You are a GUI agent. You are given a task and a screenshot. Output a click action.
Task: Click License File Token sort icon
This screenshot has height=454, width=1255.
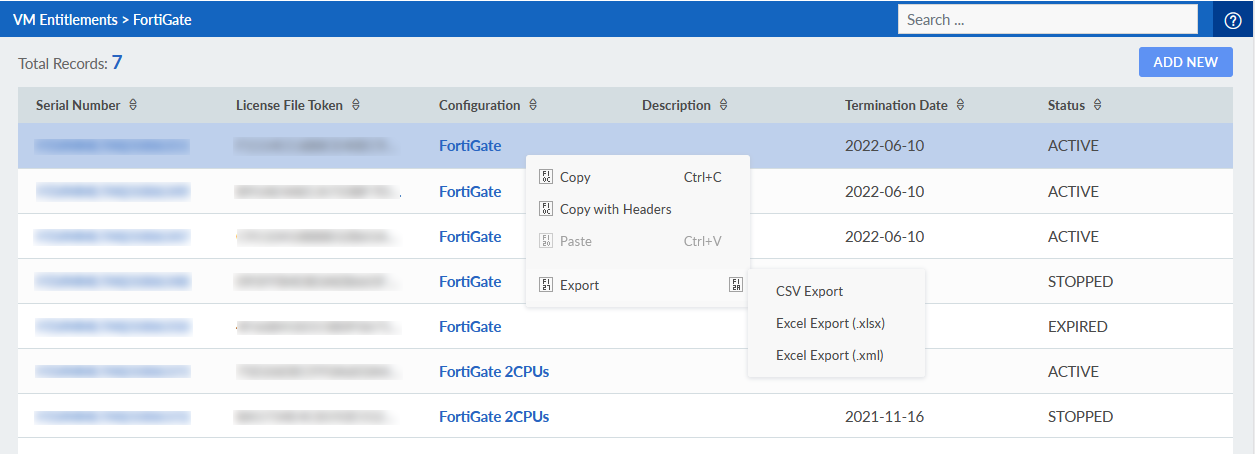pos(356,105)
